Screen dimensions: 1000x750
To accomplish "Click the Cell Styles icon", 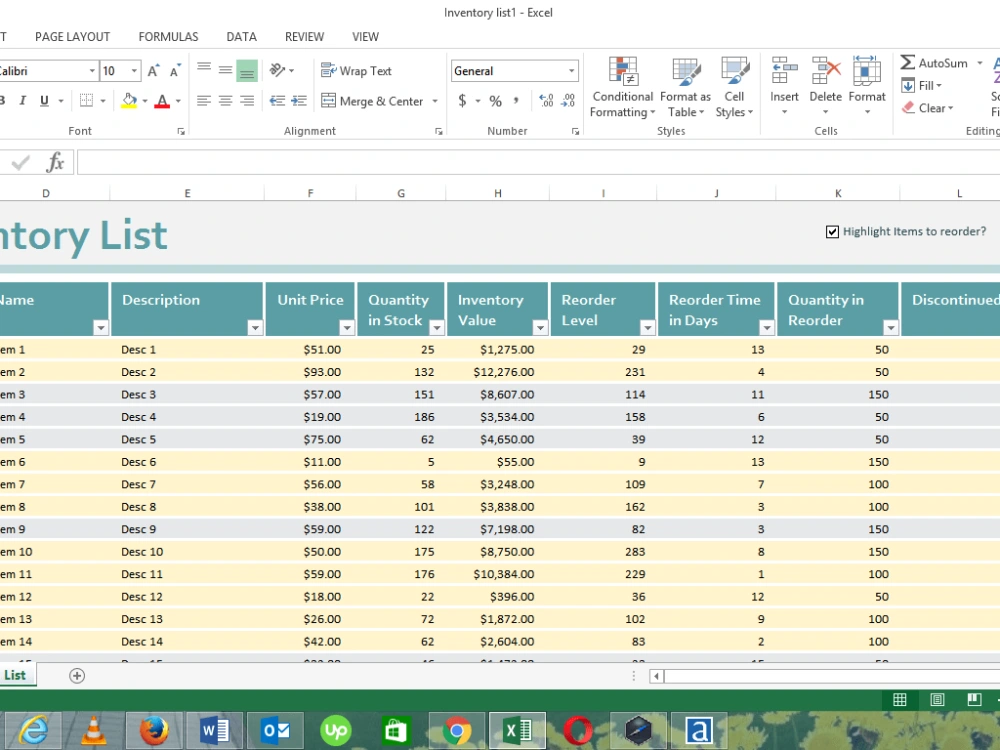I will point(735,71).
